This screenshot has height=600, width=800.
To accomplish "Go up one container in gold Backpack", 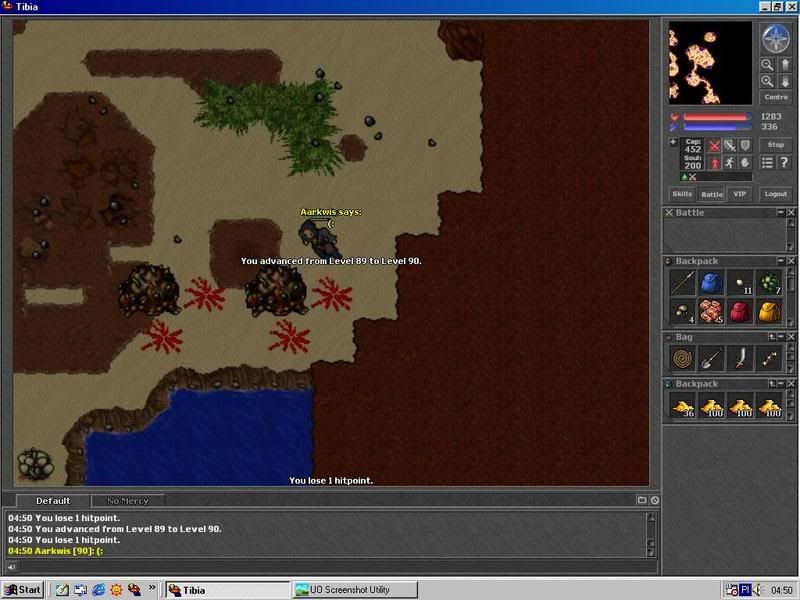I will click(x=772, y=383).
